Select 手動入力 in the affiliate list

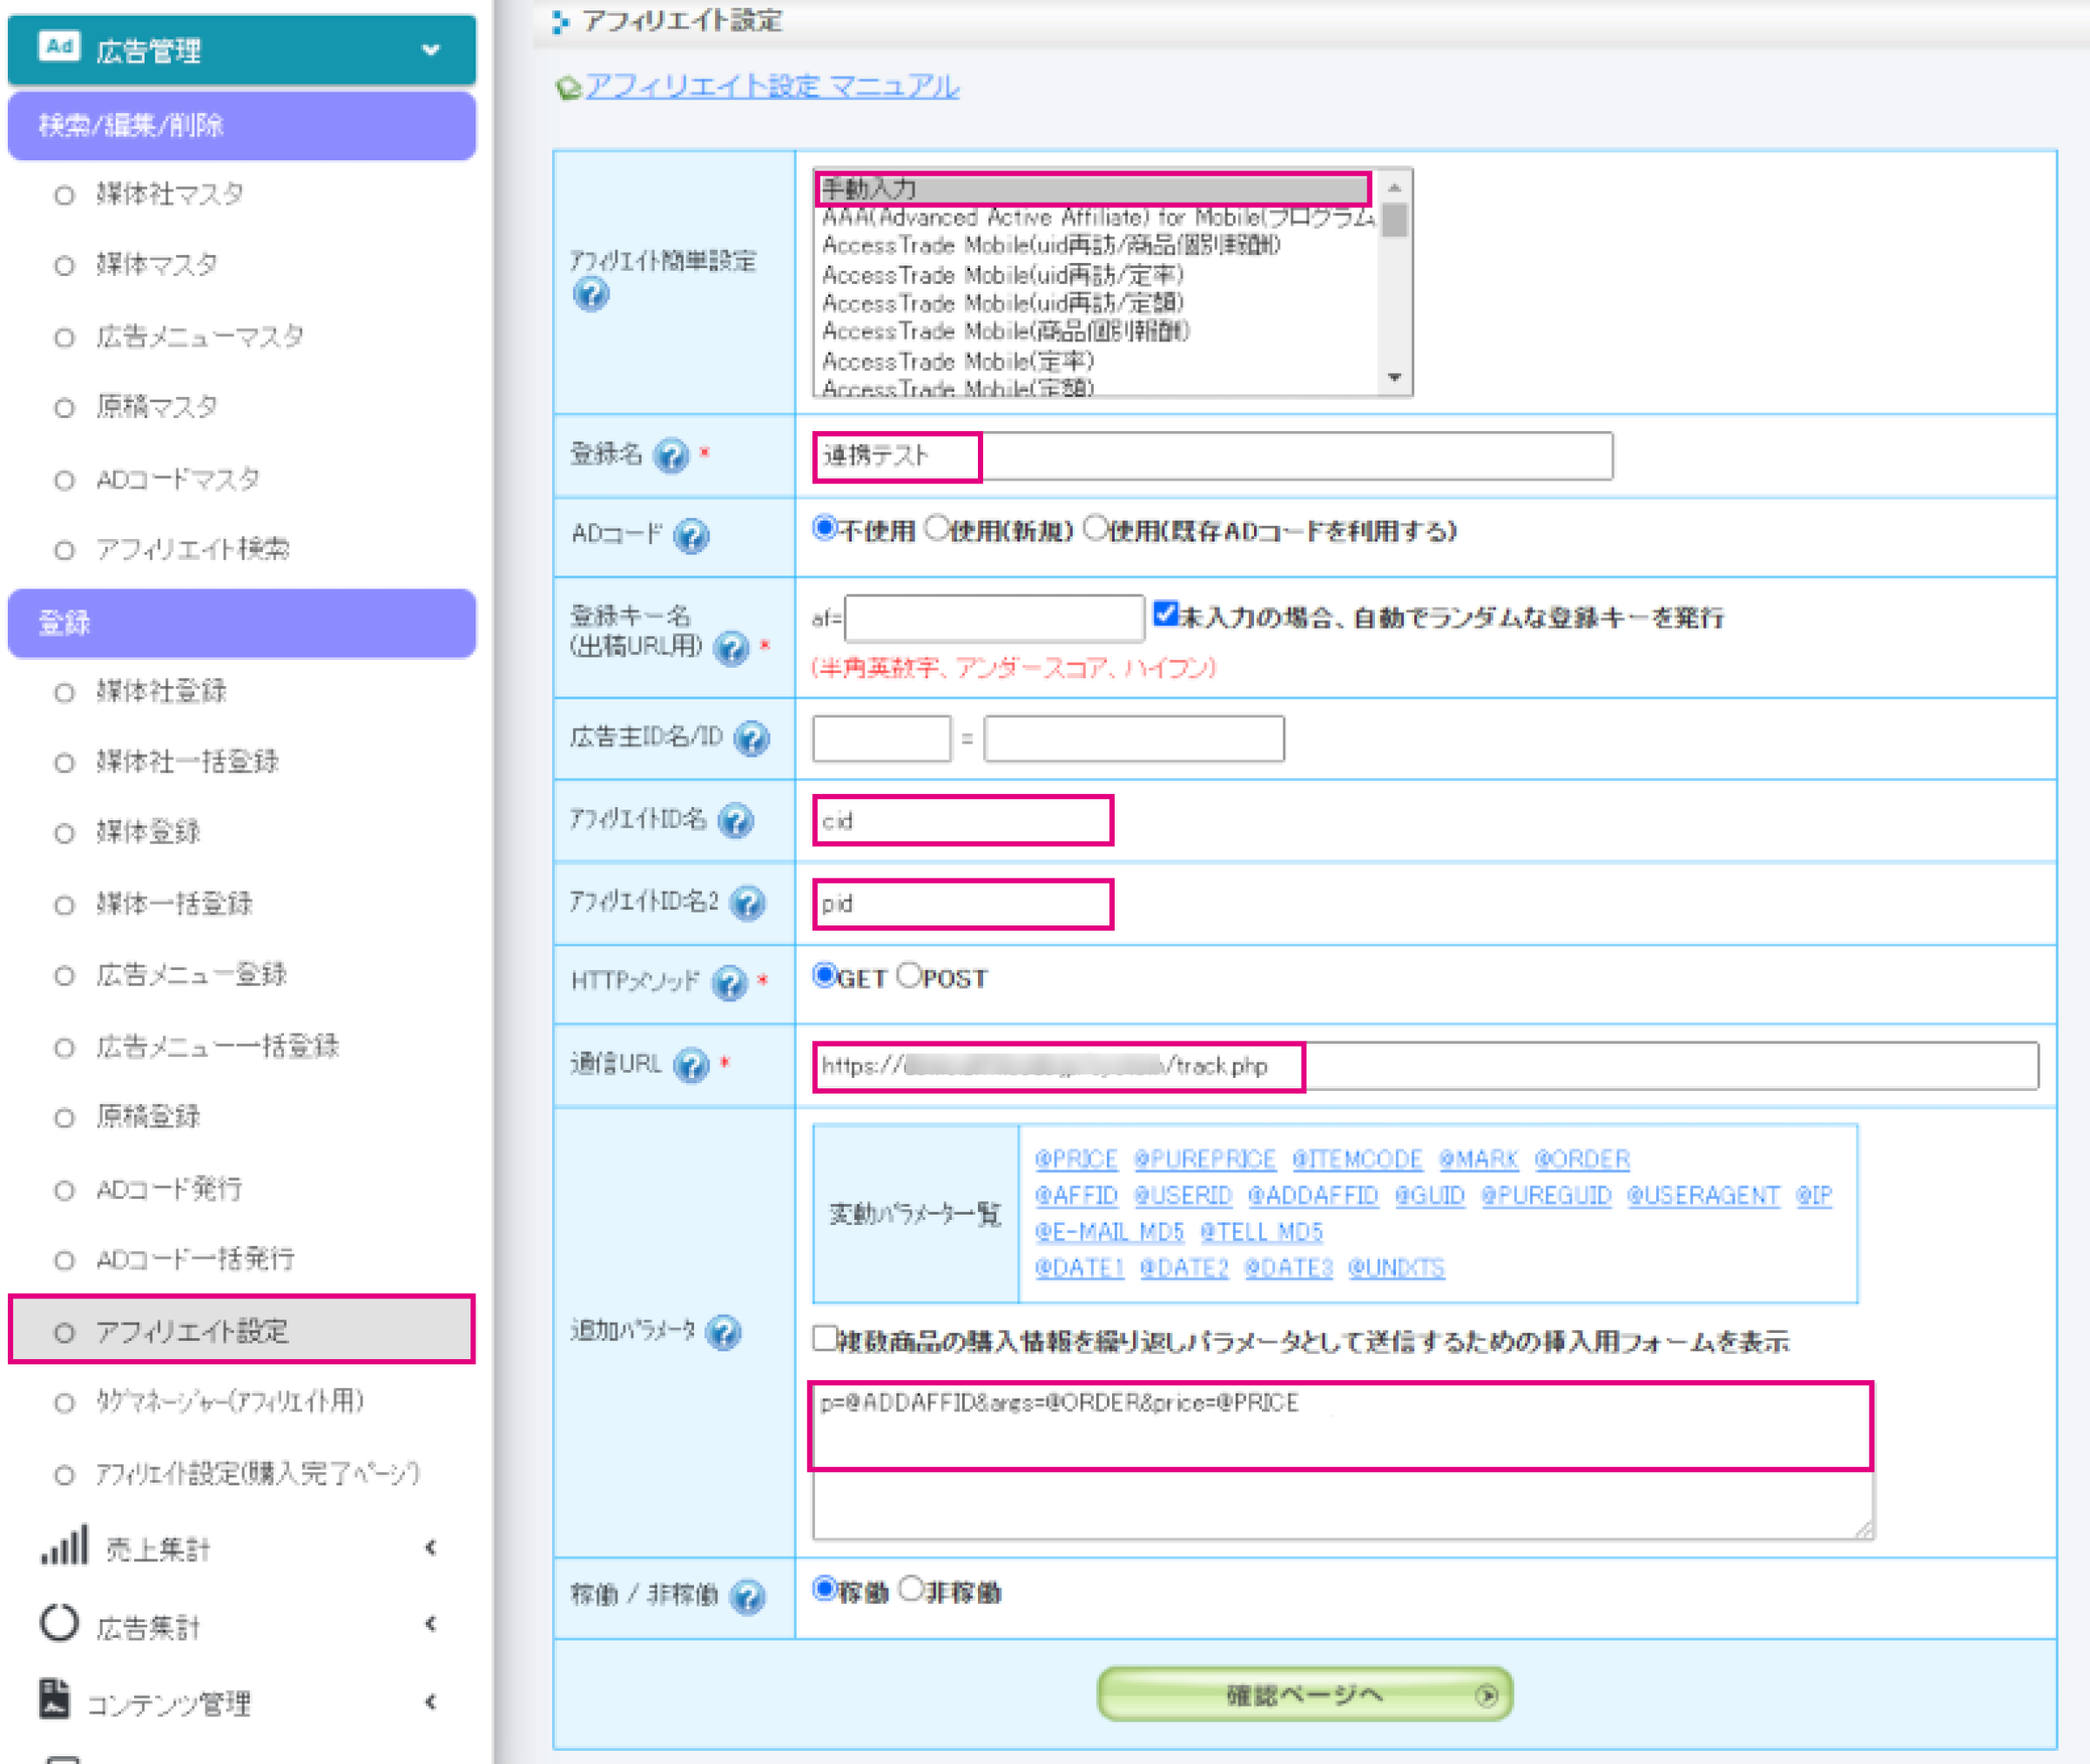[1094, 188]
